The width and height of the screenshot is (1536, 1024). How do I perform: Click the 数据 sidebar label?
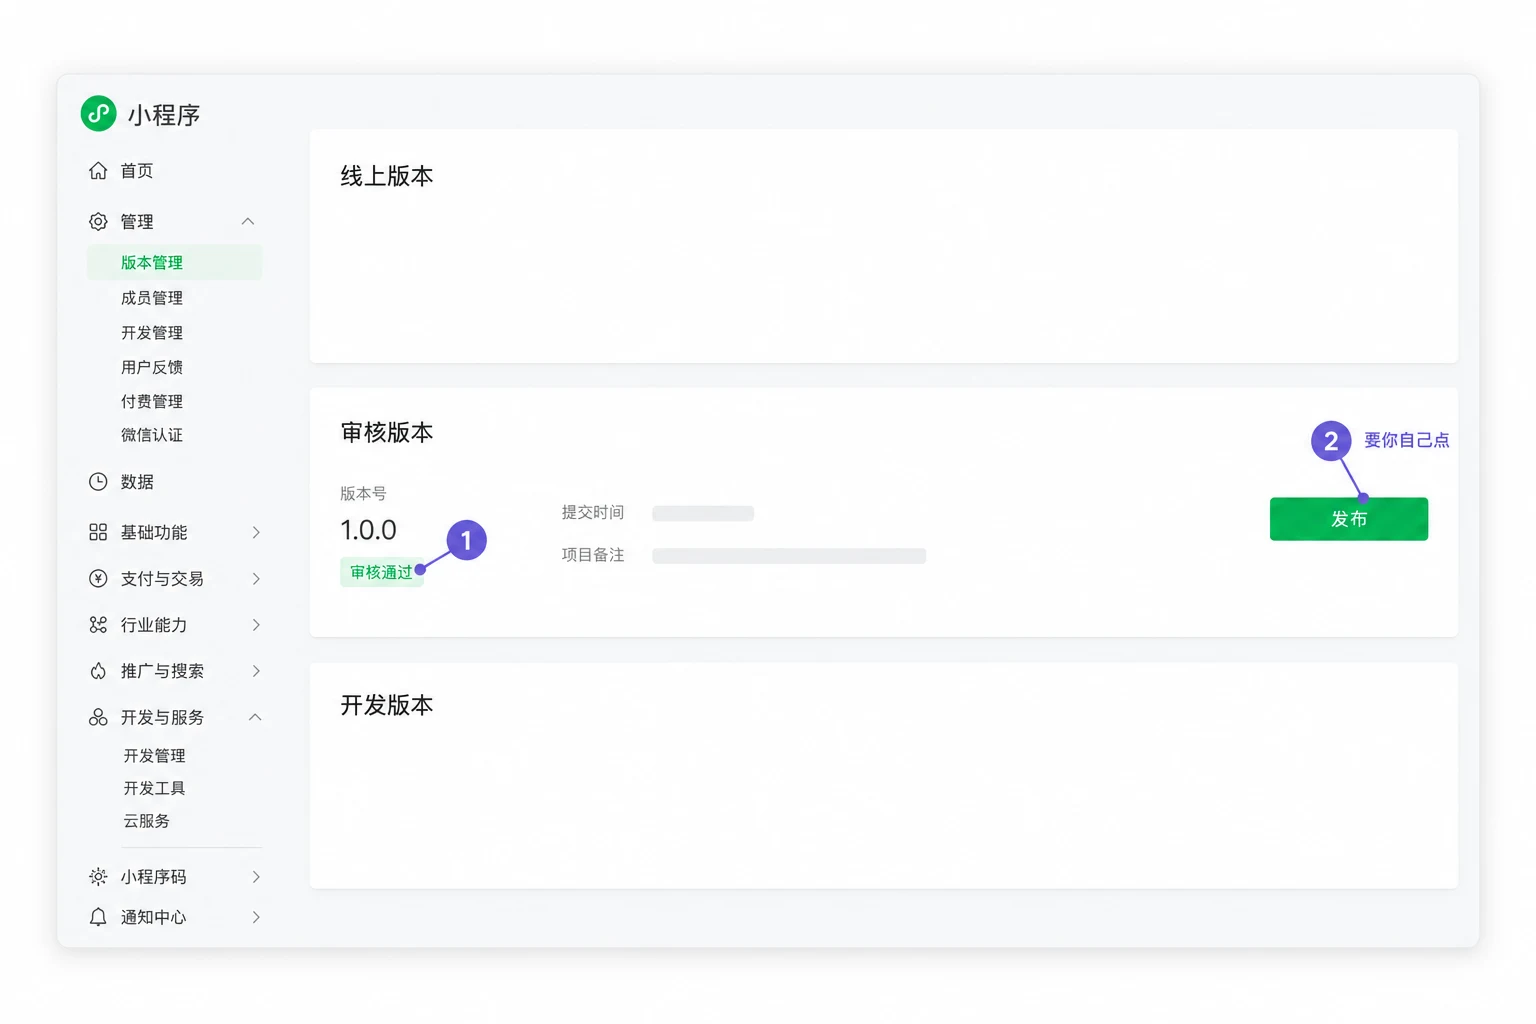click(x=137, y=482)
